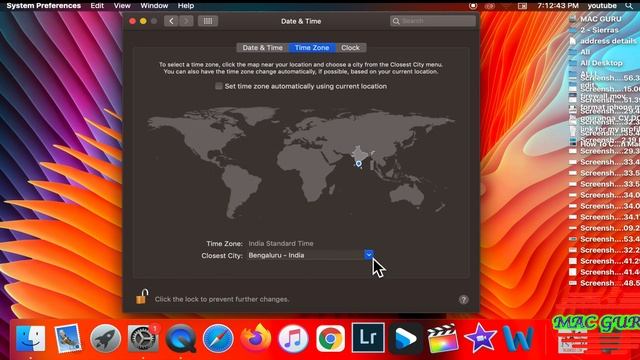Launch iTunes music icon in Dock
Screen dimensions: 640x360
click(293, 338)
